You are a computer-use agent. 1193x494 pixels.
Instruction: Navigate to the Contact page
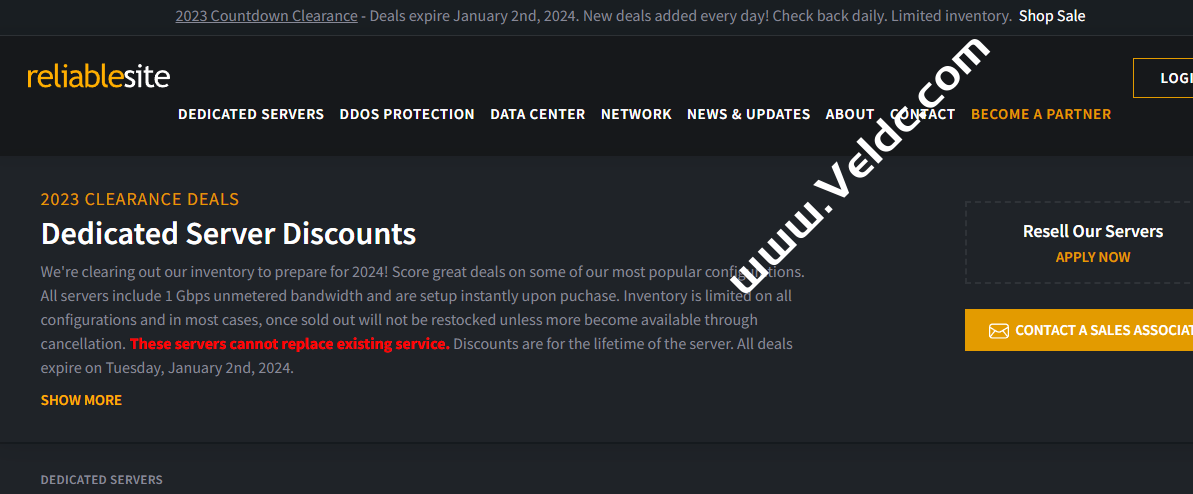pos(923,114)
